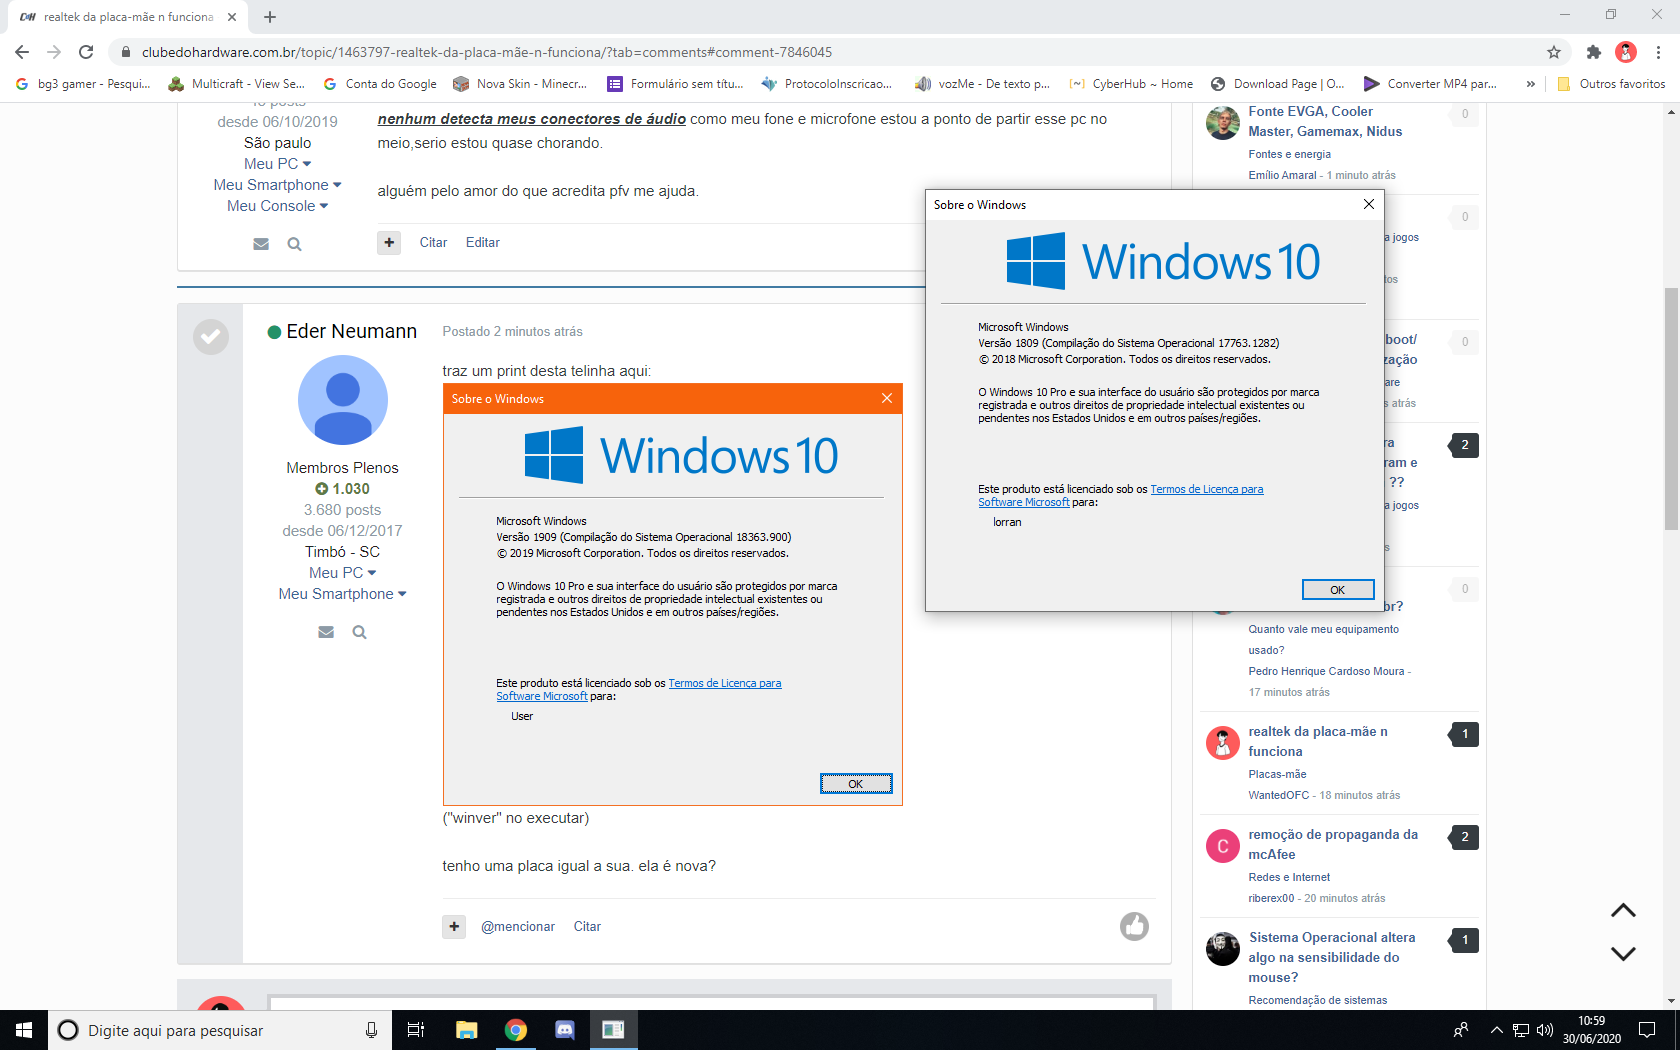Click Editar on the first post
Viewport: 1680px width, 1050px height.
coord(482,242)
